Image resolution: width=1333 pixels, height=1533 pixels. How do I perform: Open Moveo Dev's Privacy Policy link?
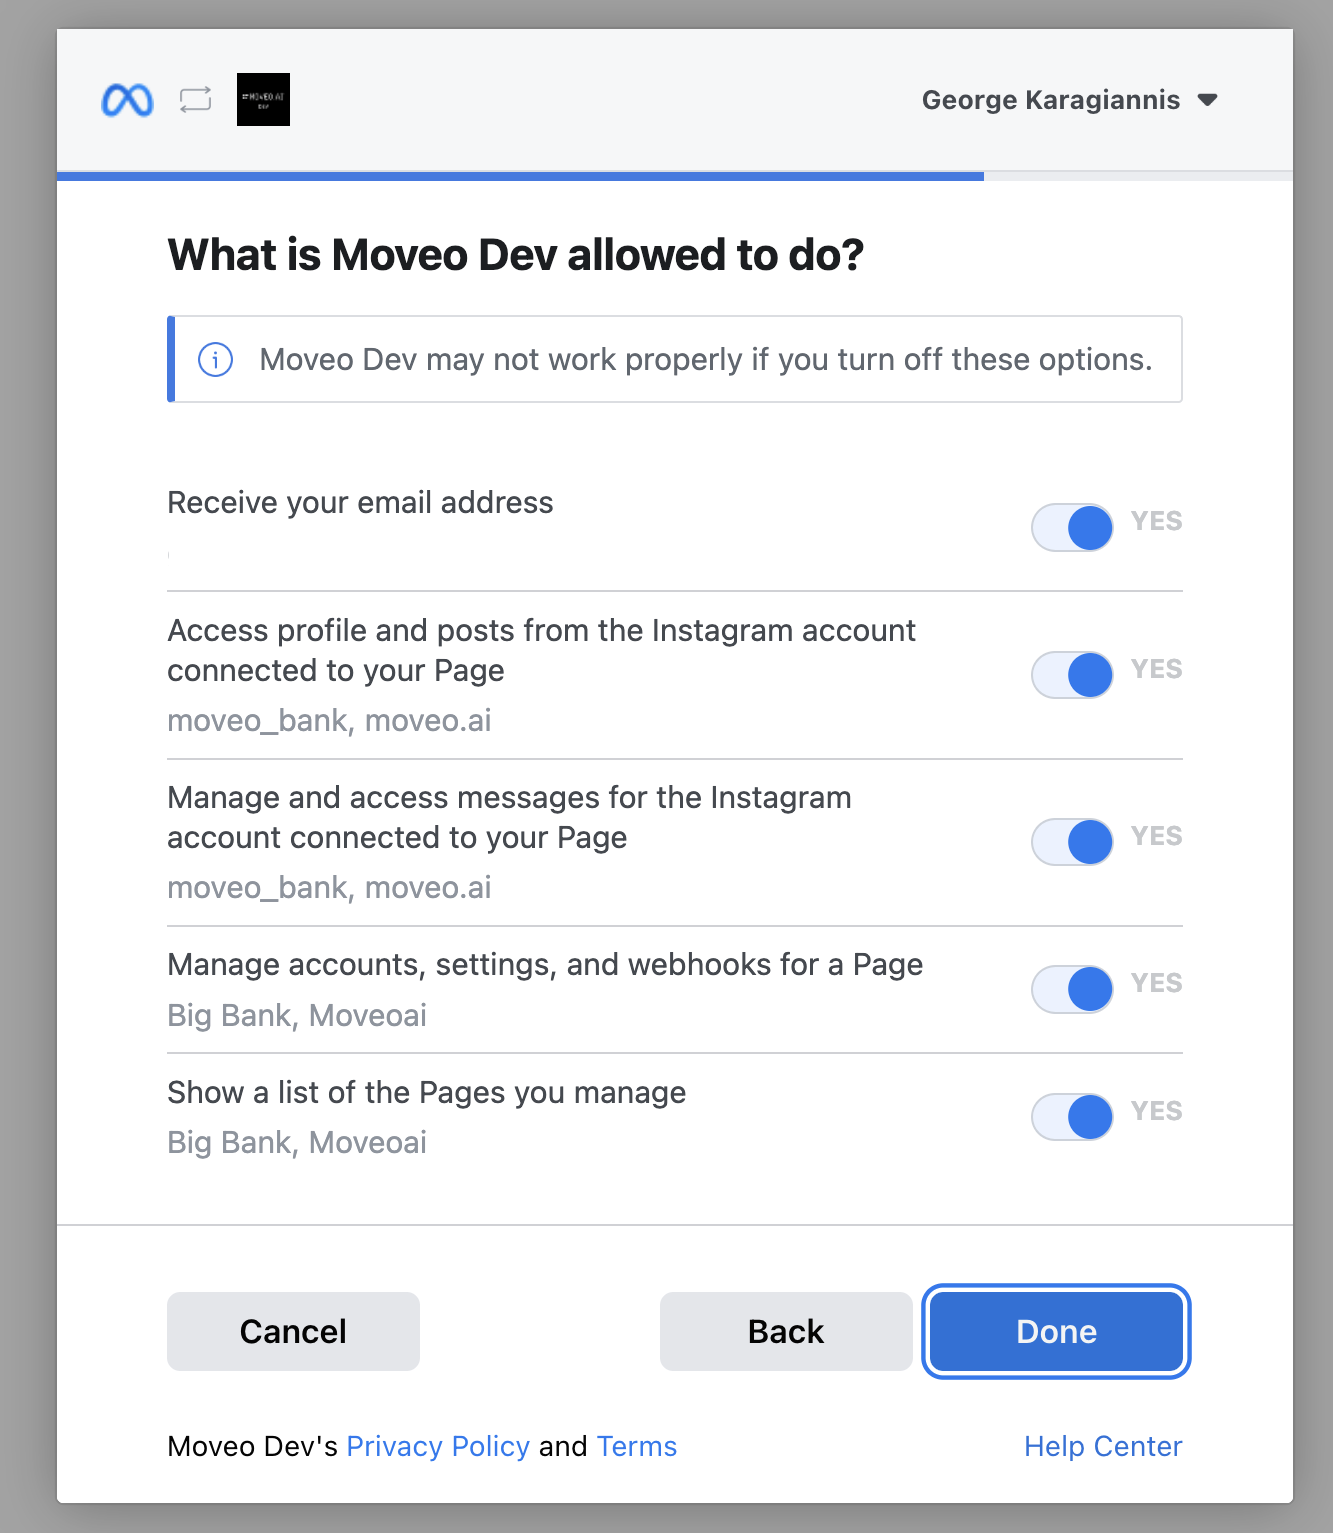coord(438,1446)
